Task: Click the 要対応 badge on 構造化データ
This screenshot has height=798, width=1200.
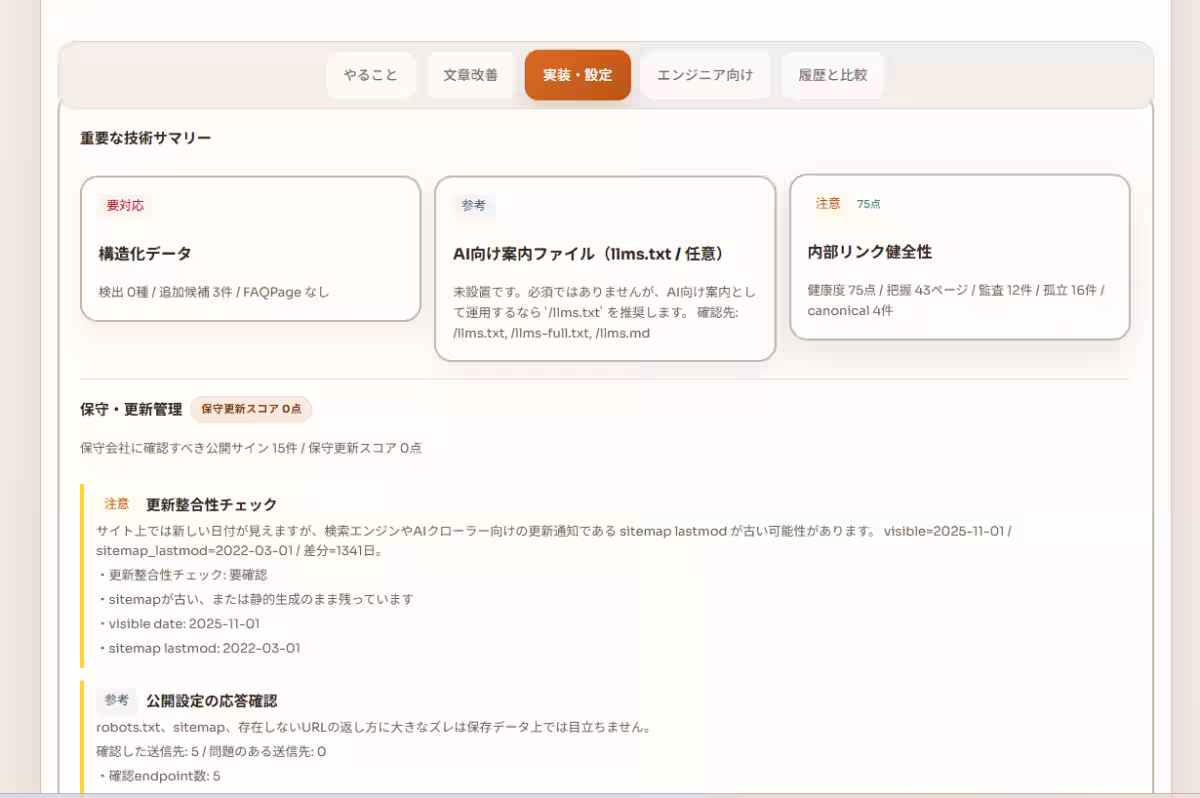Action: (125, 206)
